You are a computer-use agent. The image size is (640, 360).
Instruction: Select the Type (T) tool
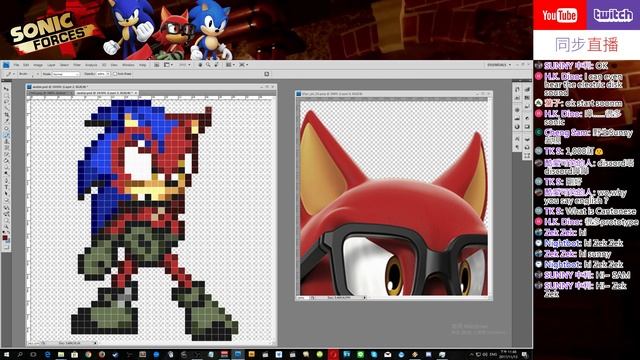click(x=6, y=187)
